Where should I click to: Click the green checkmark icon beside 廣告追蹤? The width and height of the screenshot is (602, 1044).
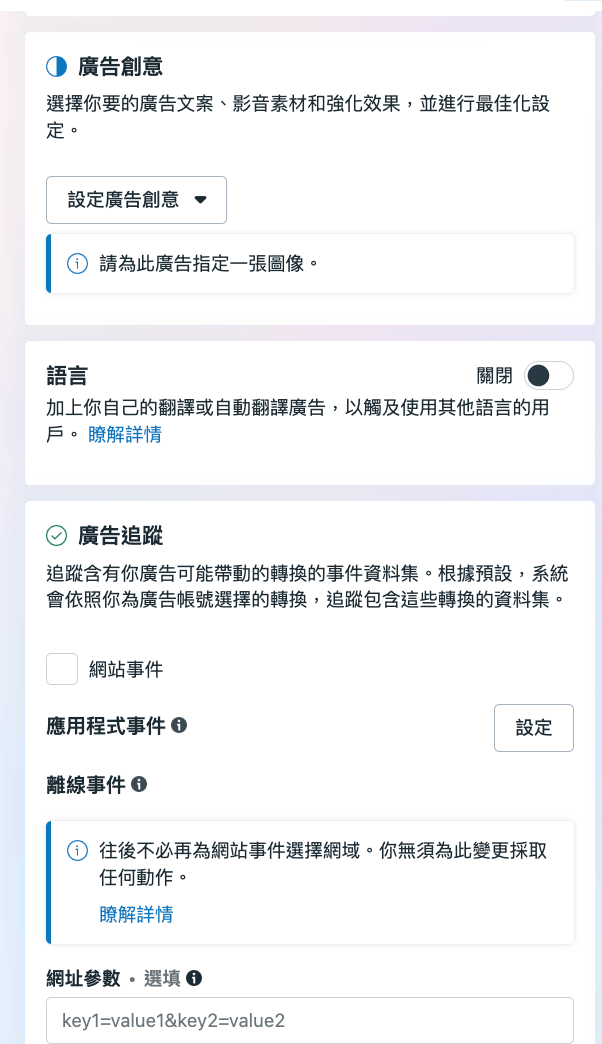(57, 536)
